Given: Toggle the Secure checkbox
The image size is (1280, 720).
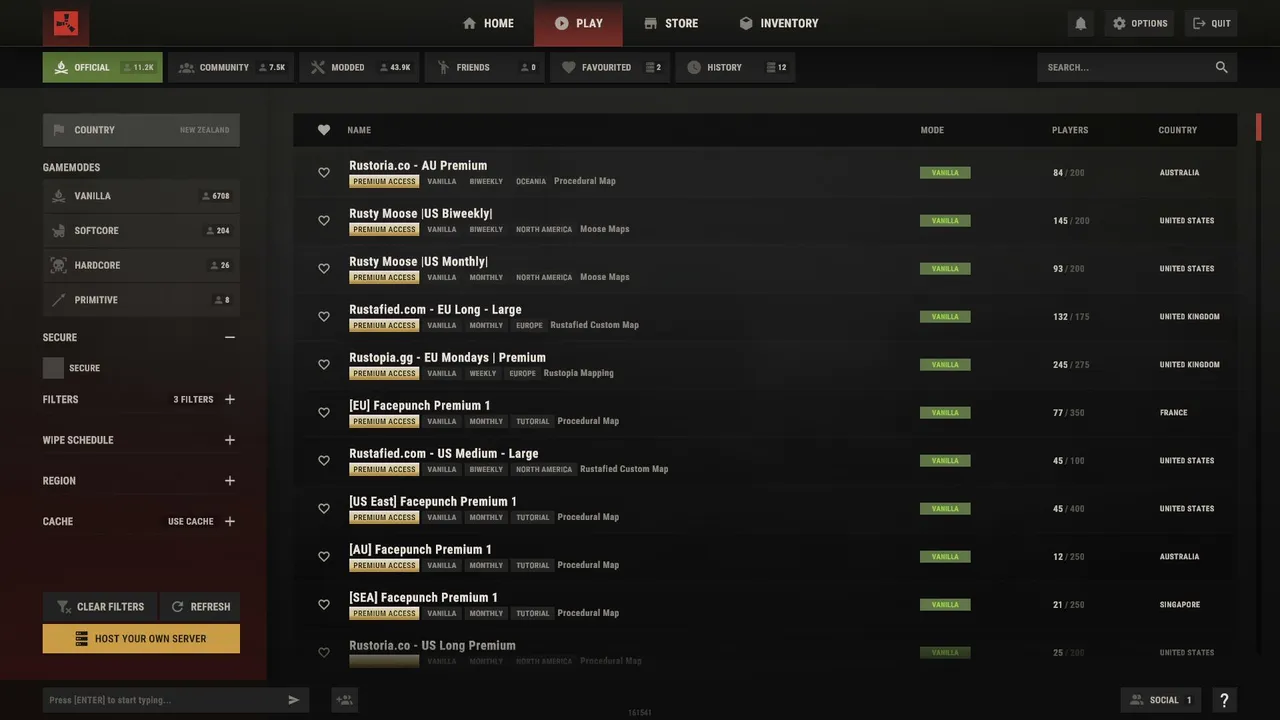Looking at the screenshot, I should pos(53,368).
